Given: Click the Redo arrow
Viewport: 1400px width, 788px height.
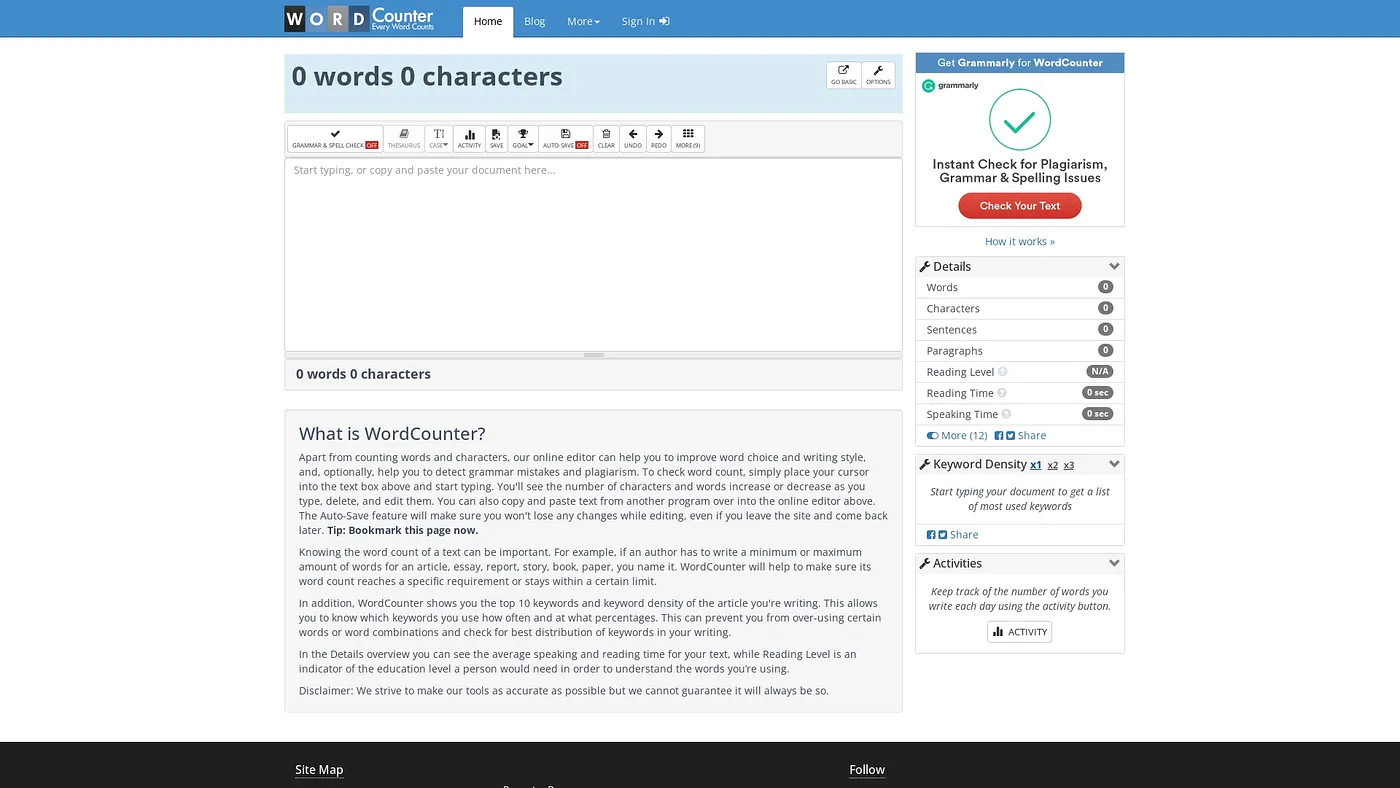Looking at the screenshot, I should 658,139.
